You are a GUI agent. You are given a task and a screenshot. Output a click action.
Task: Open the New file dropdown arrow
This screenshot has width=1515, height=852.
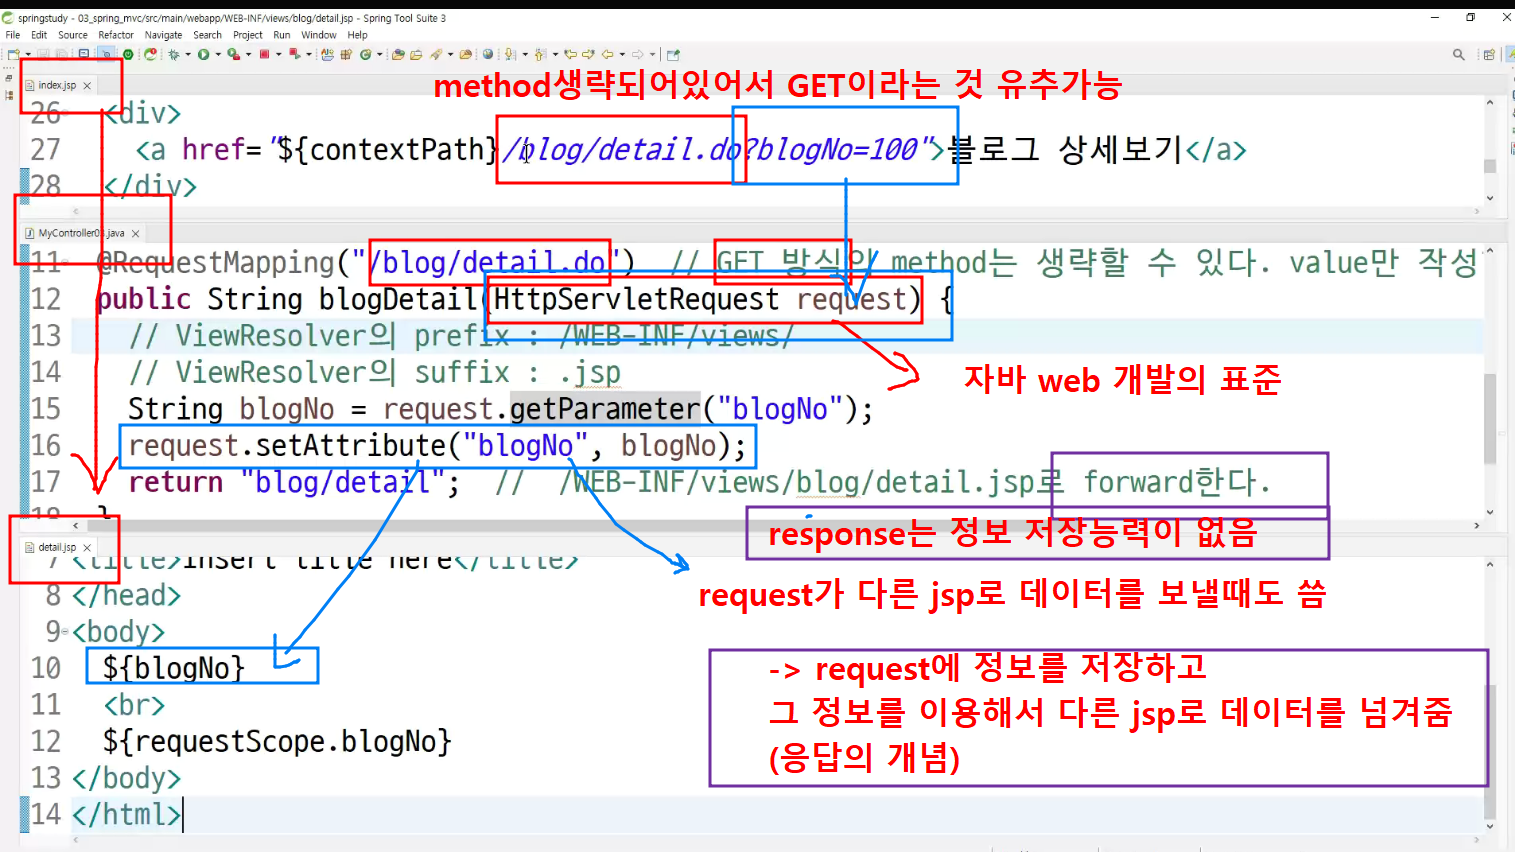(28, 54)
